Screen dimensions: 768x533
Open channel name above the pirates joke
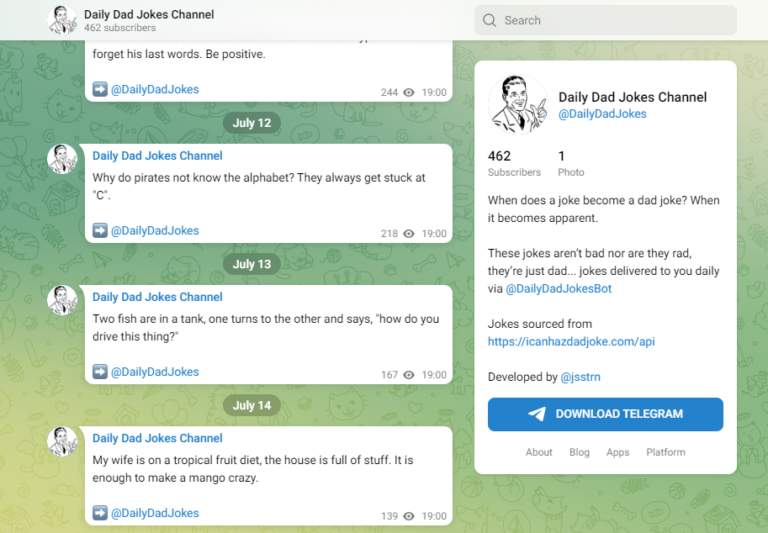coord(157,156)
